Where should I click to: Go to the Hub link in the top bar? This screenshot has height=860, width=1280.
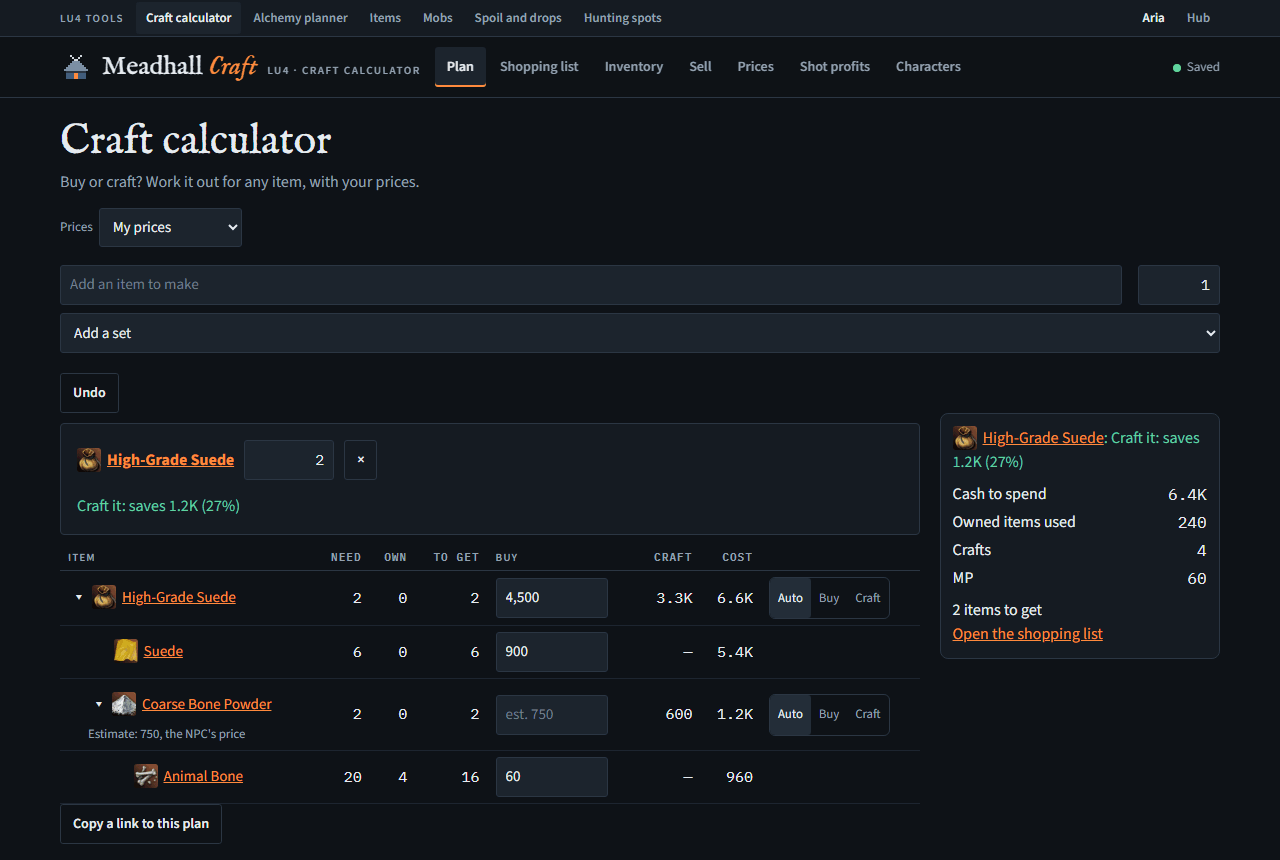[1198, 18]
